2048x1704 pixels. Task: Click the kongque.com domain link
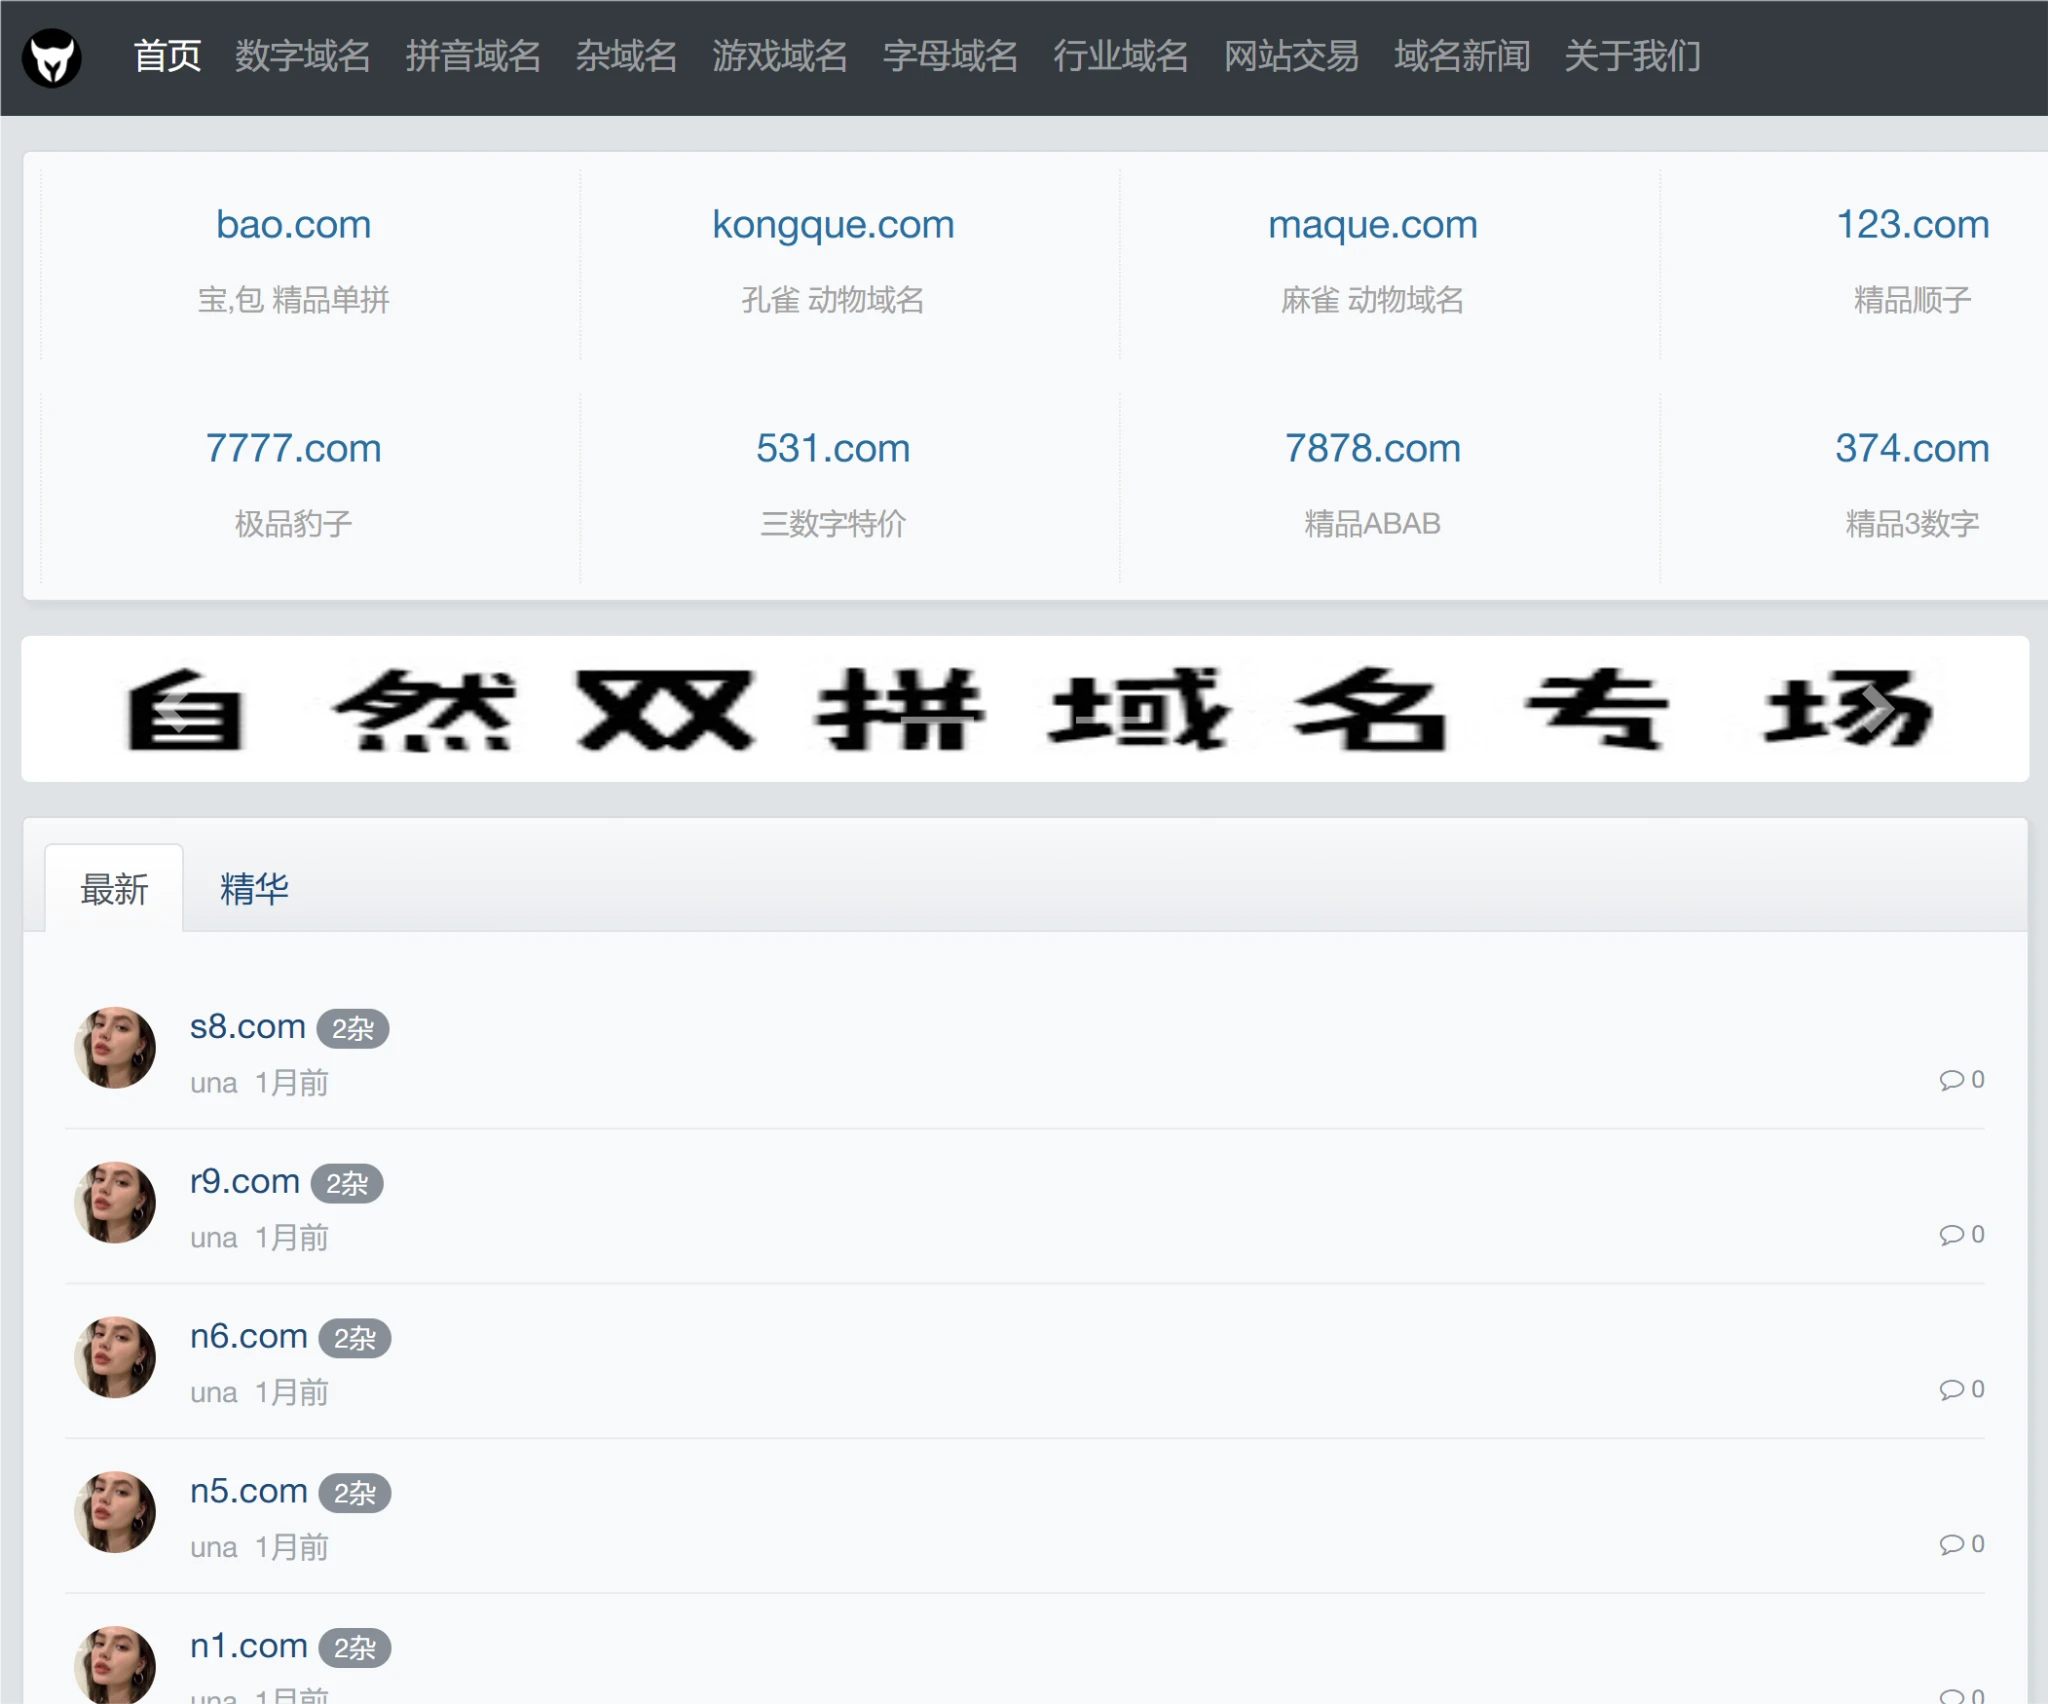pos(833,225)
